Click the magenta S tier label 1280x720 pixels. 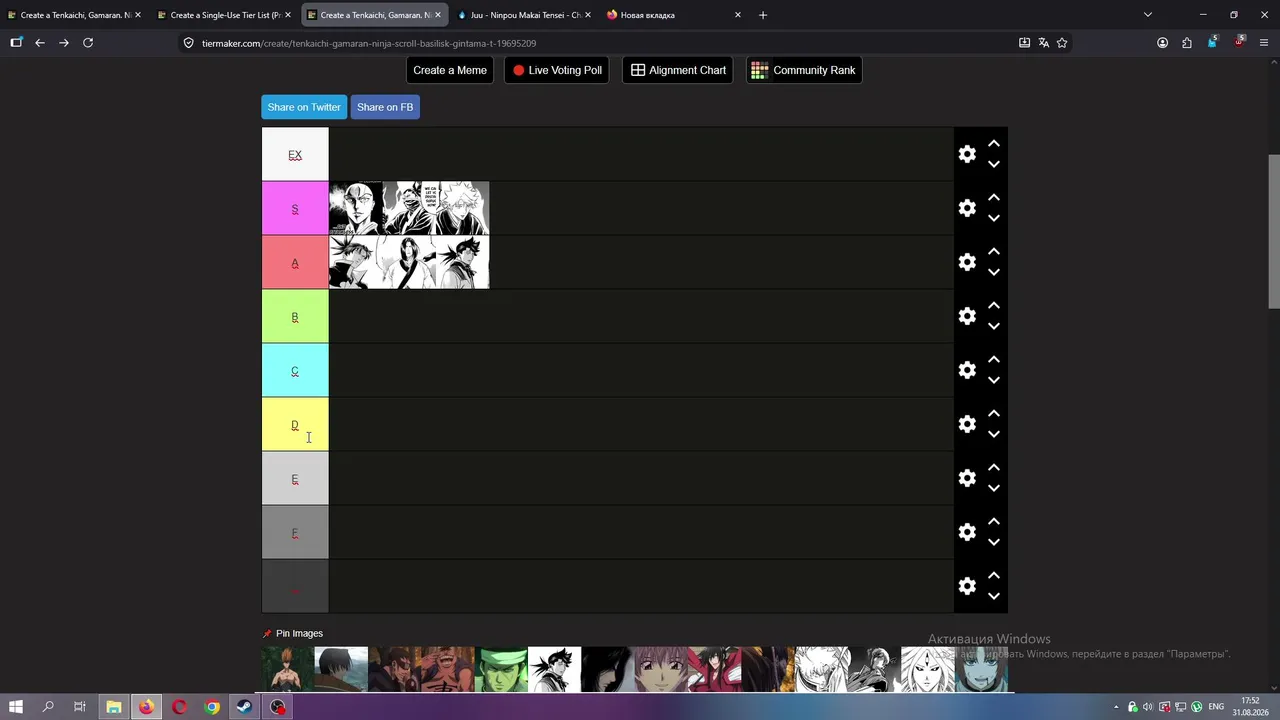295,209
